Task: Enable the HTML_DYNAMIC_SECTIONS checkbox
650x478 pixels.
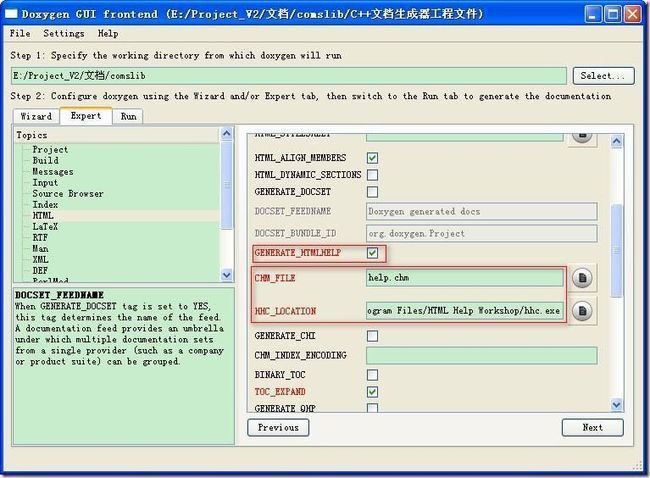Action: (x=372, y=175)
